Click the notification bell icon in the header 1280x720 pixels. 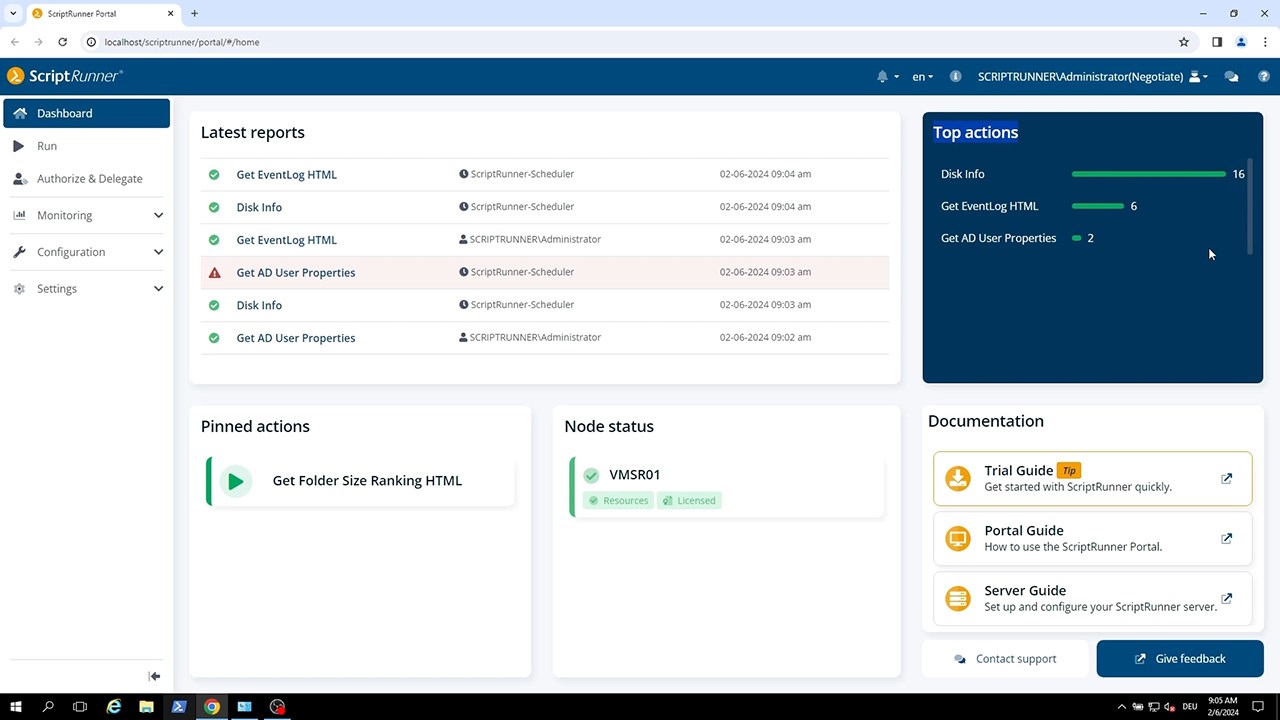pos(882,76)
